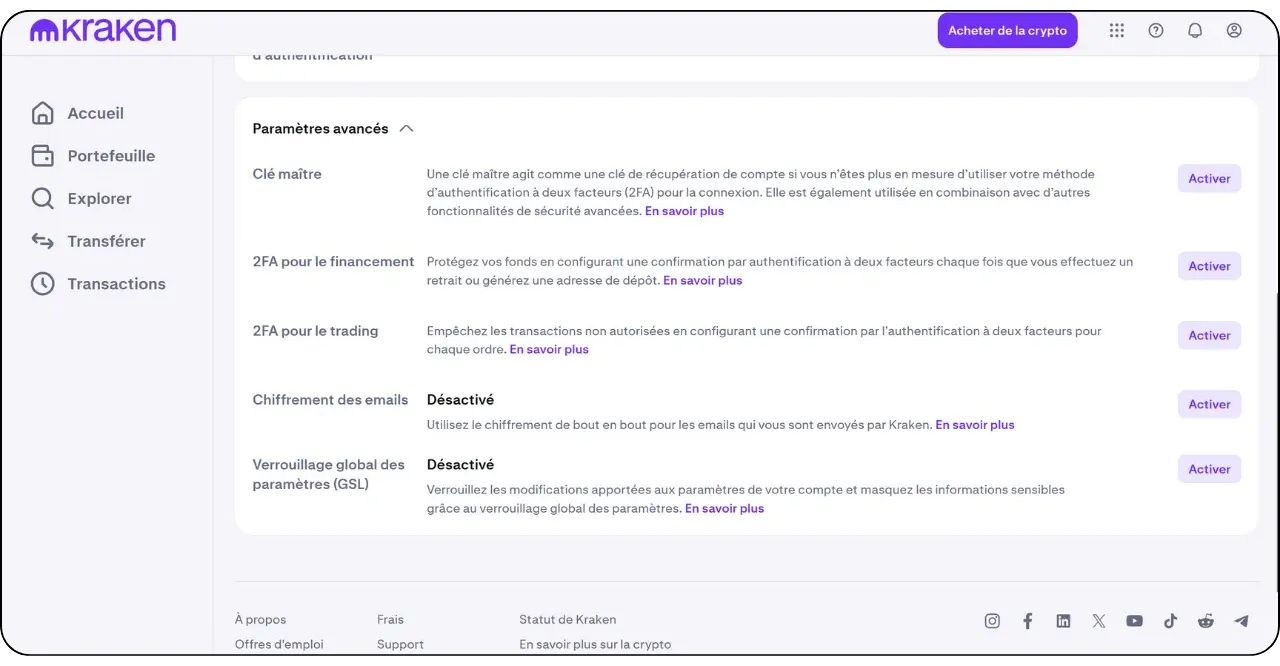Open Statut de Kraken footer link
This screenshot has width=1280, height=666.
567,620
